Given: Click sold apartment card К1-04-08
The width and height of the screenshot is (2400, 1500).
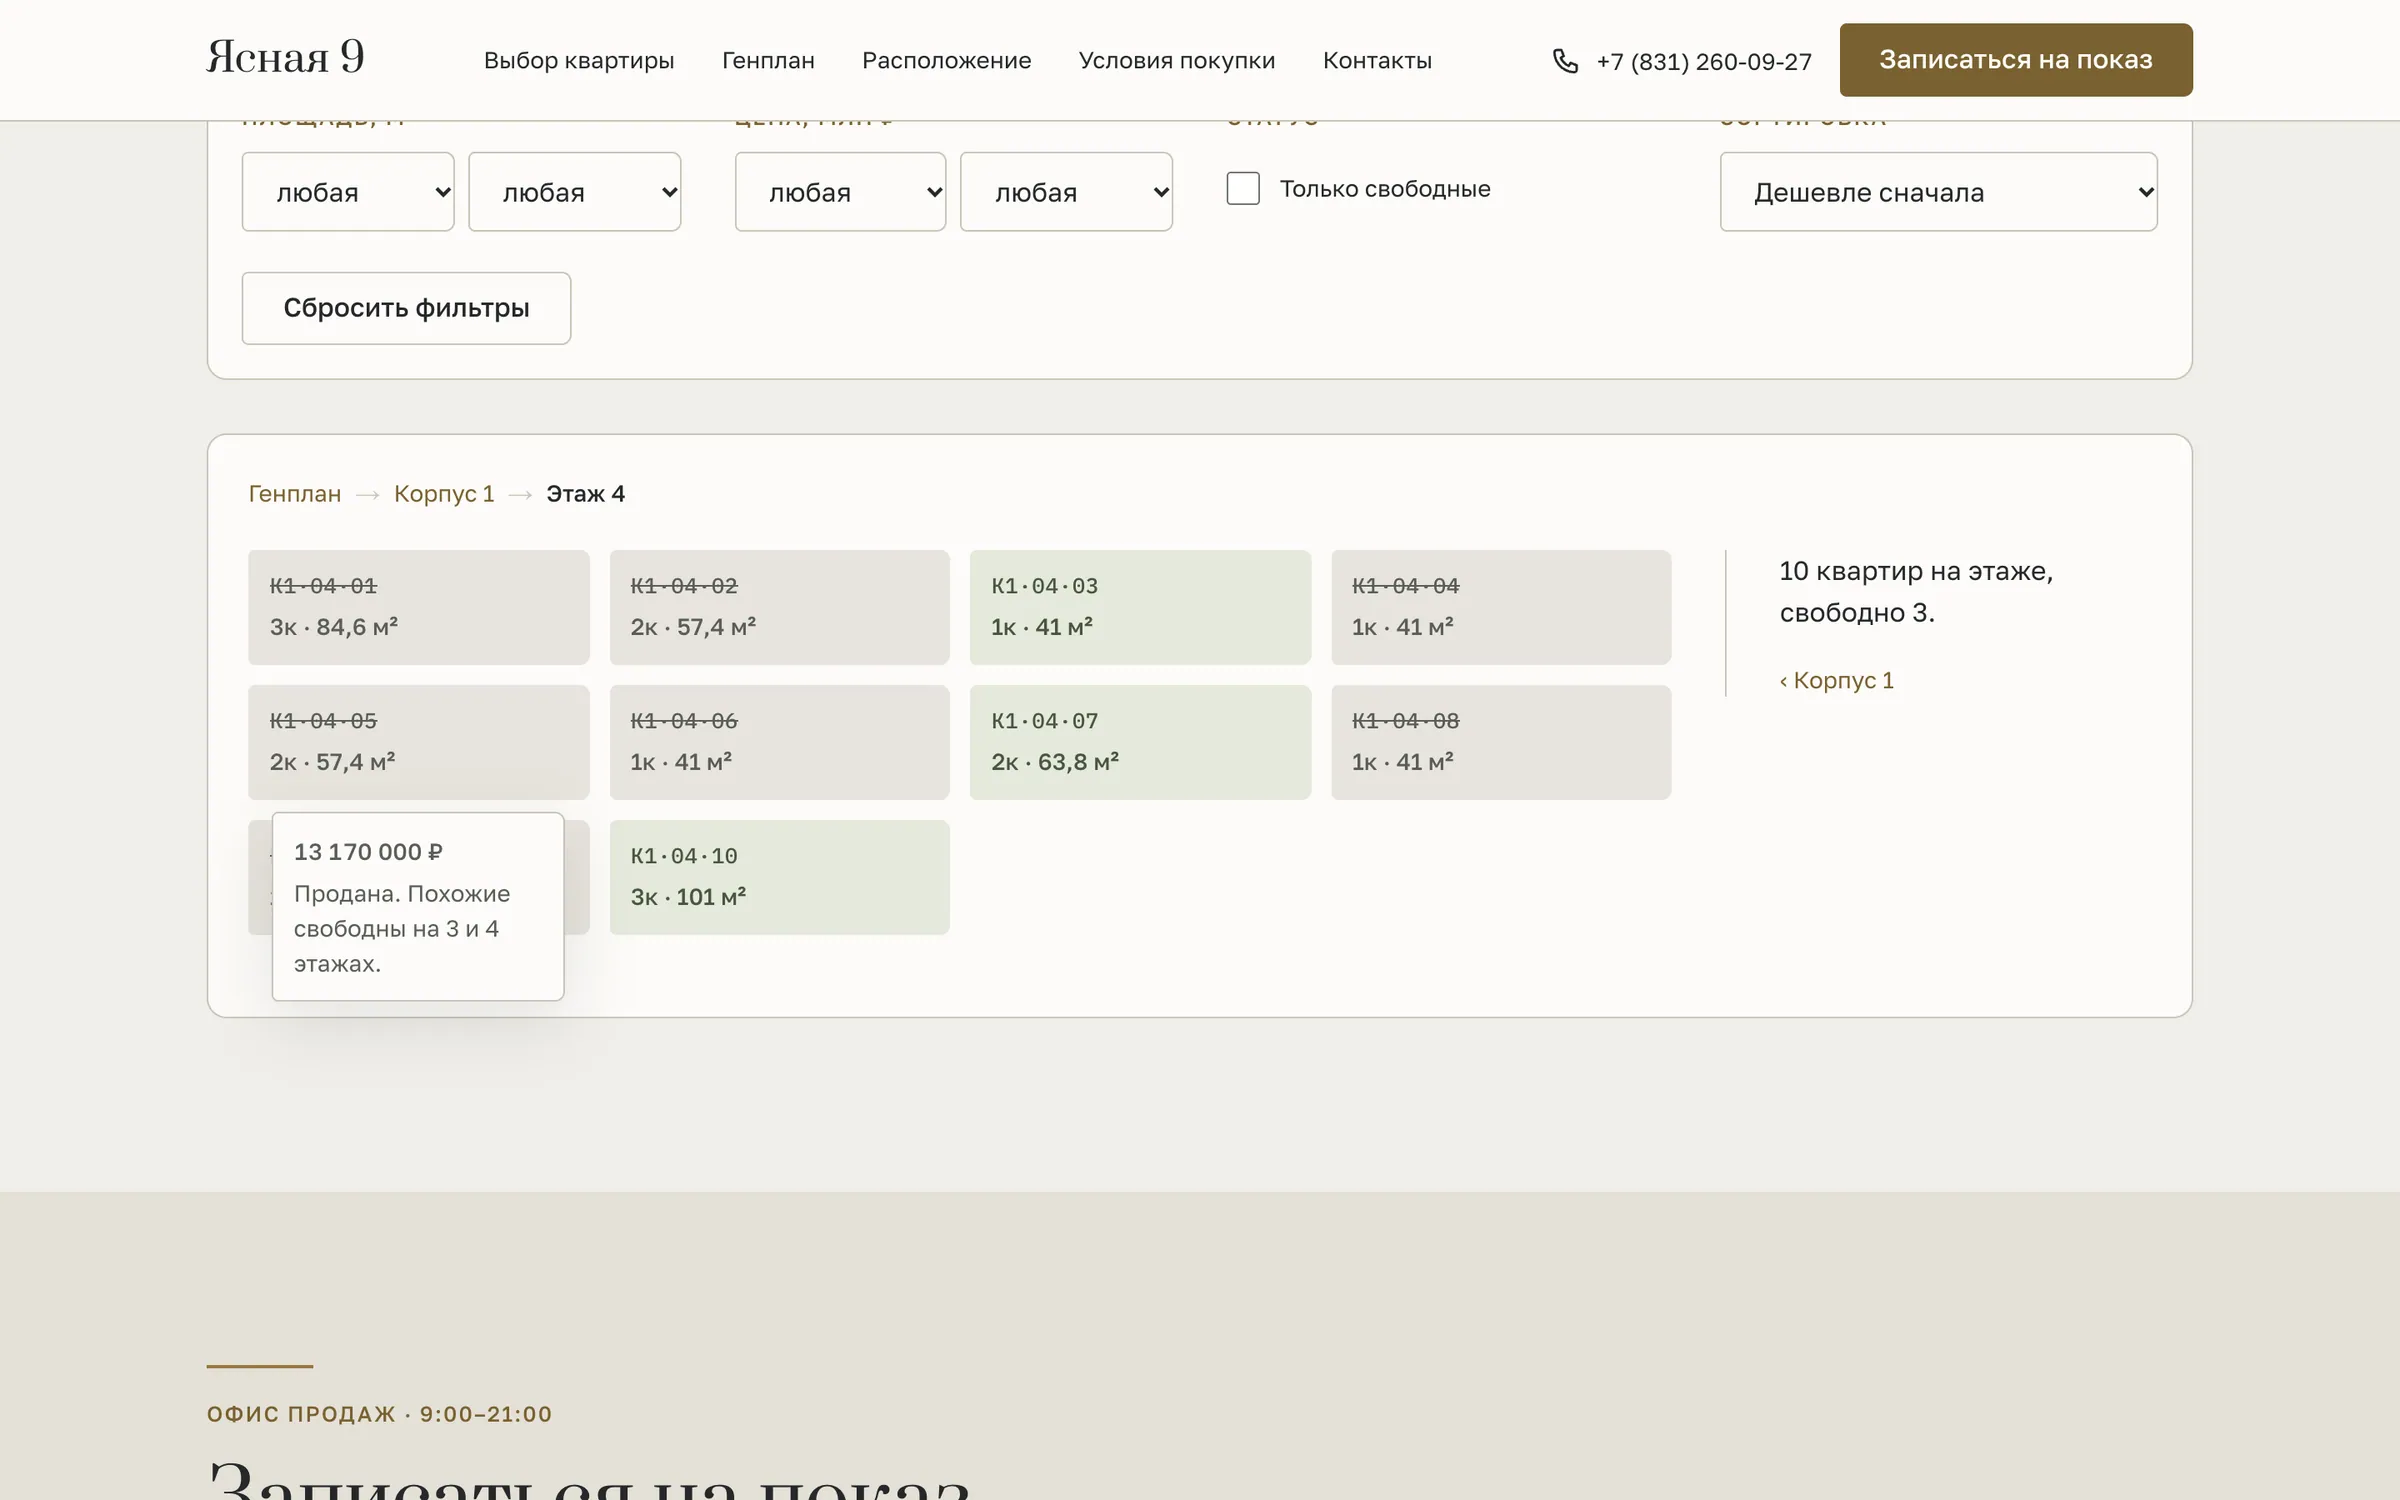Looking at the screenshot, I should (1501, 742).
